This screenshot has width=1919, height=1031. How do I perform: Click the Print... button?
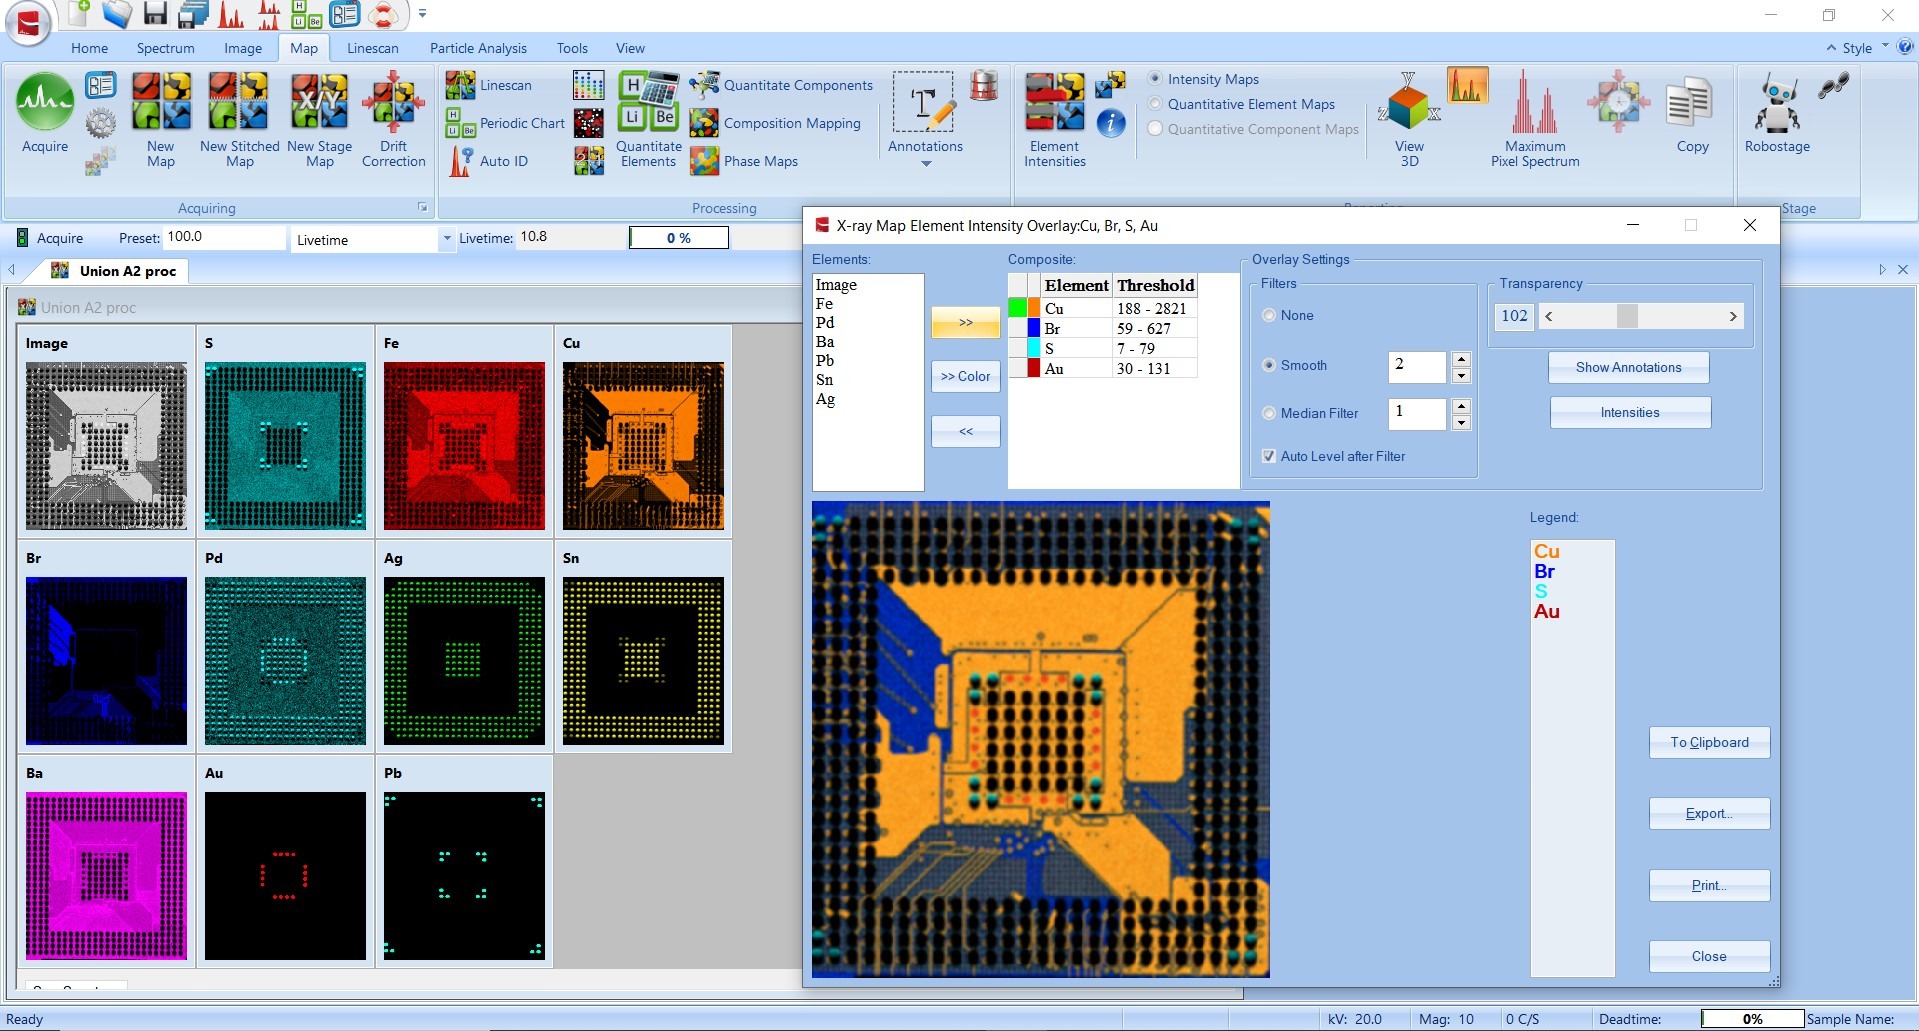point(1709,885)
